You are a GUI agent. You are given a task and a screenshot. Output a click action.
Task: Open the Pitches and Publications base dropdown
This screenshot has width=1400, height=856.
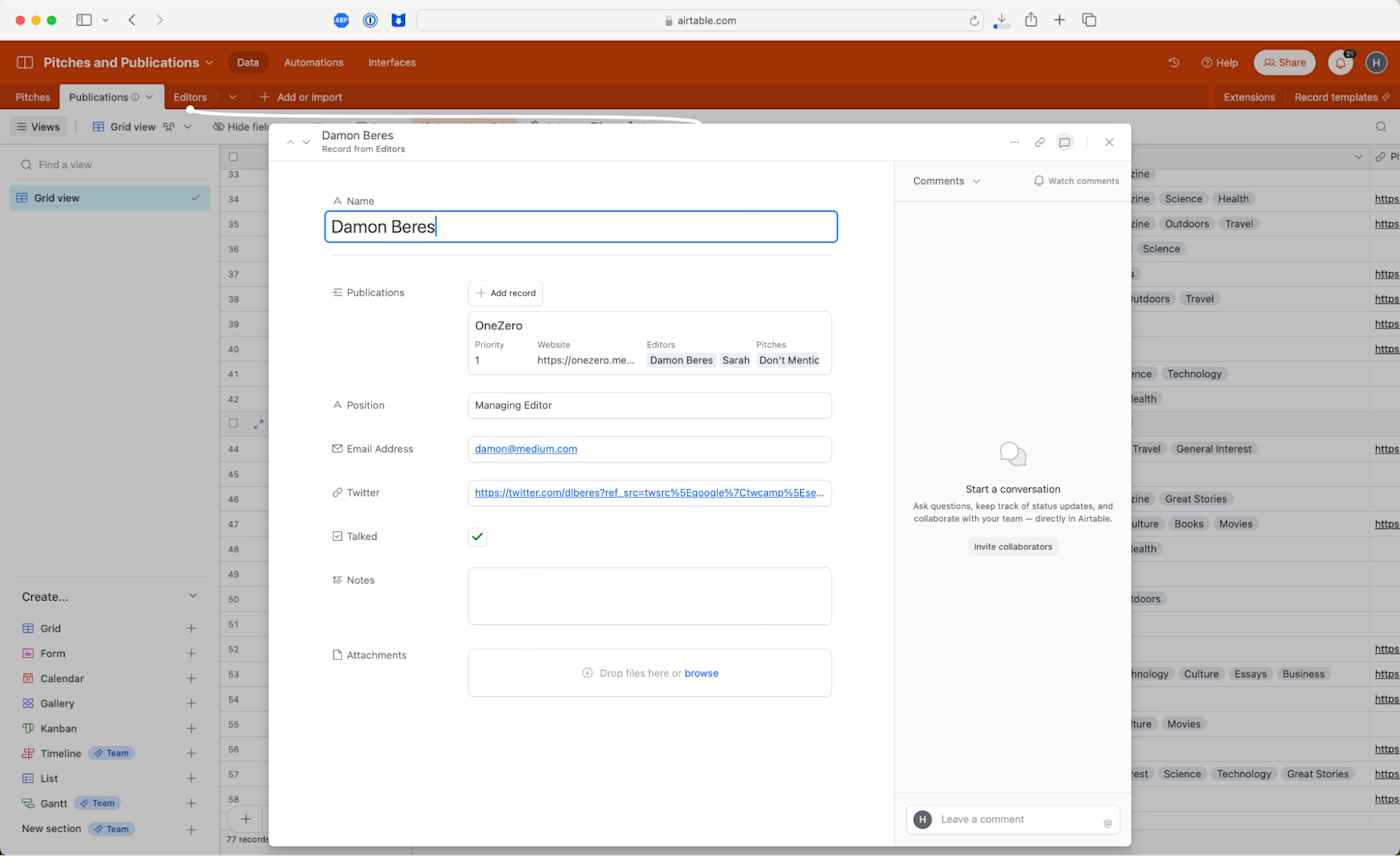[x=209, y=62]
